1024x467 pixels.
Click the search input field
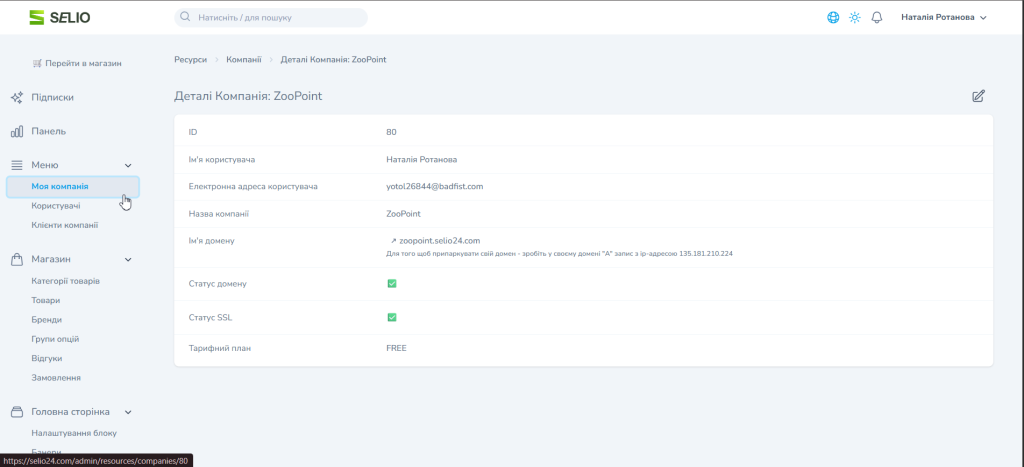pos(270,17)
